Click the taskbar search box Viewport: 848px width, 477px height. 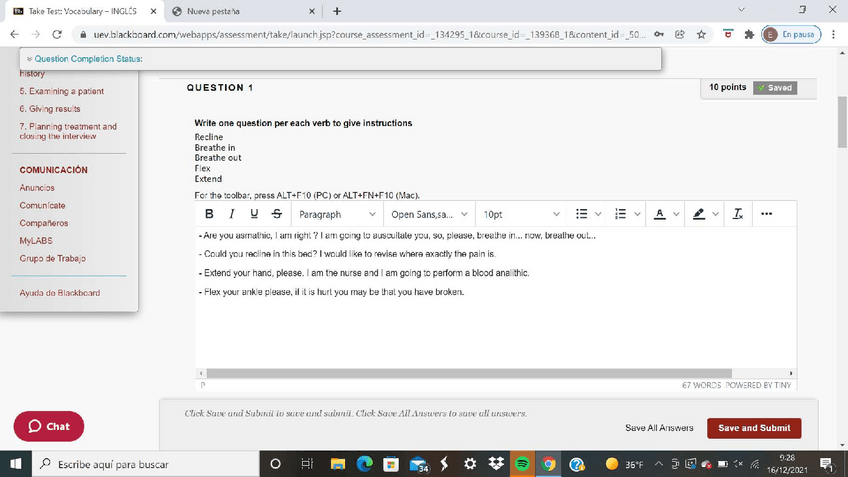coord(146,464)
